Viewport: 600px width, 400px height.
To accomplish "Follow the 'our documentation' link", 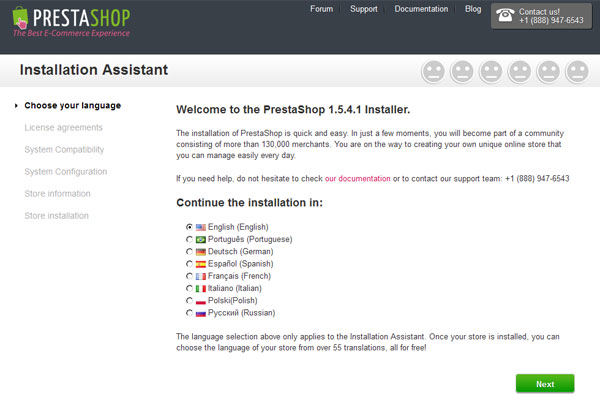I will [357, 178].
